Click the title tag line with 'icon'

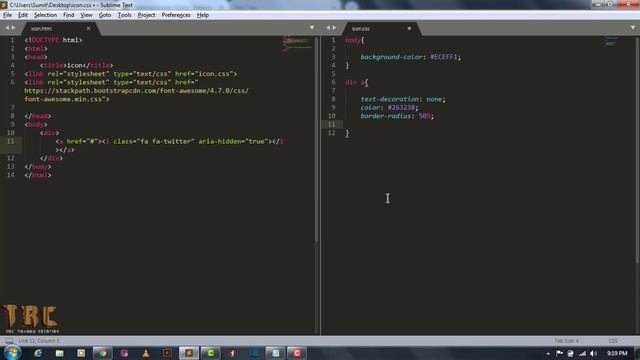[x=76, y=65]
